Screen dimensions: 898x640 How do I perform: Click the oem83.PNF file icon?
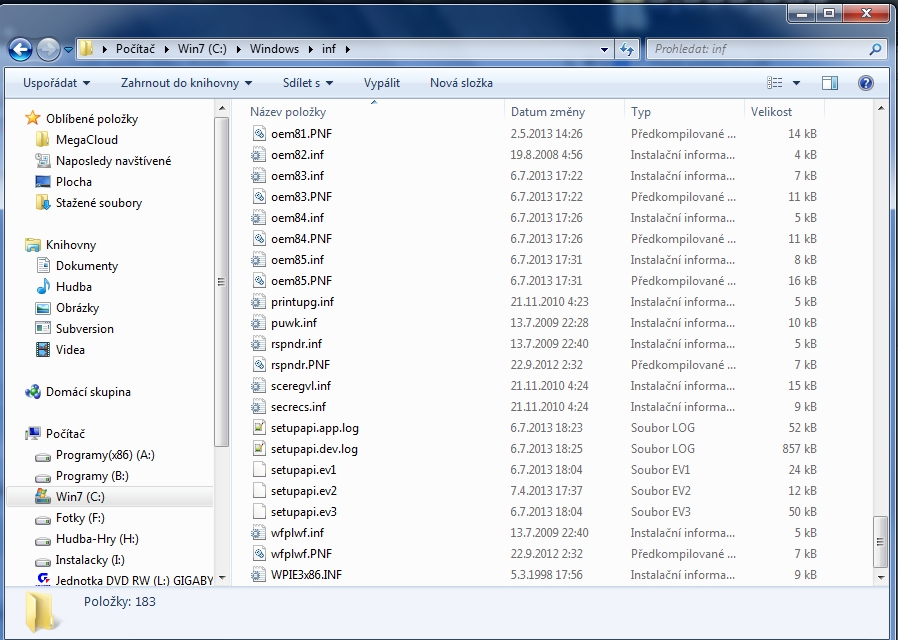(259, 196)
